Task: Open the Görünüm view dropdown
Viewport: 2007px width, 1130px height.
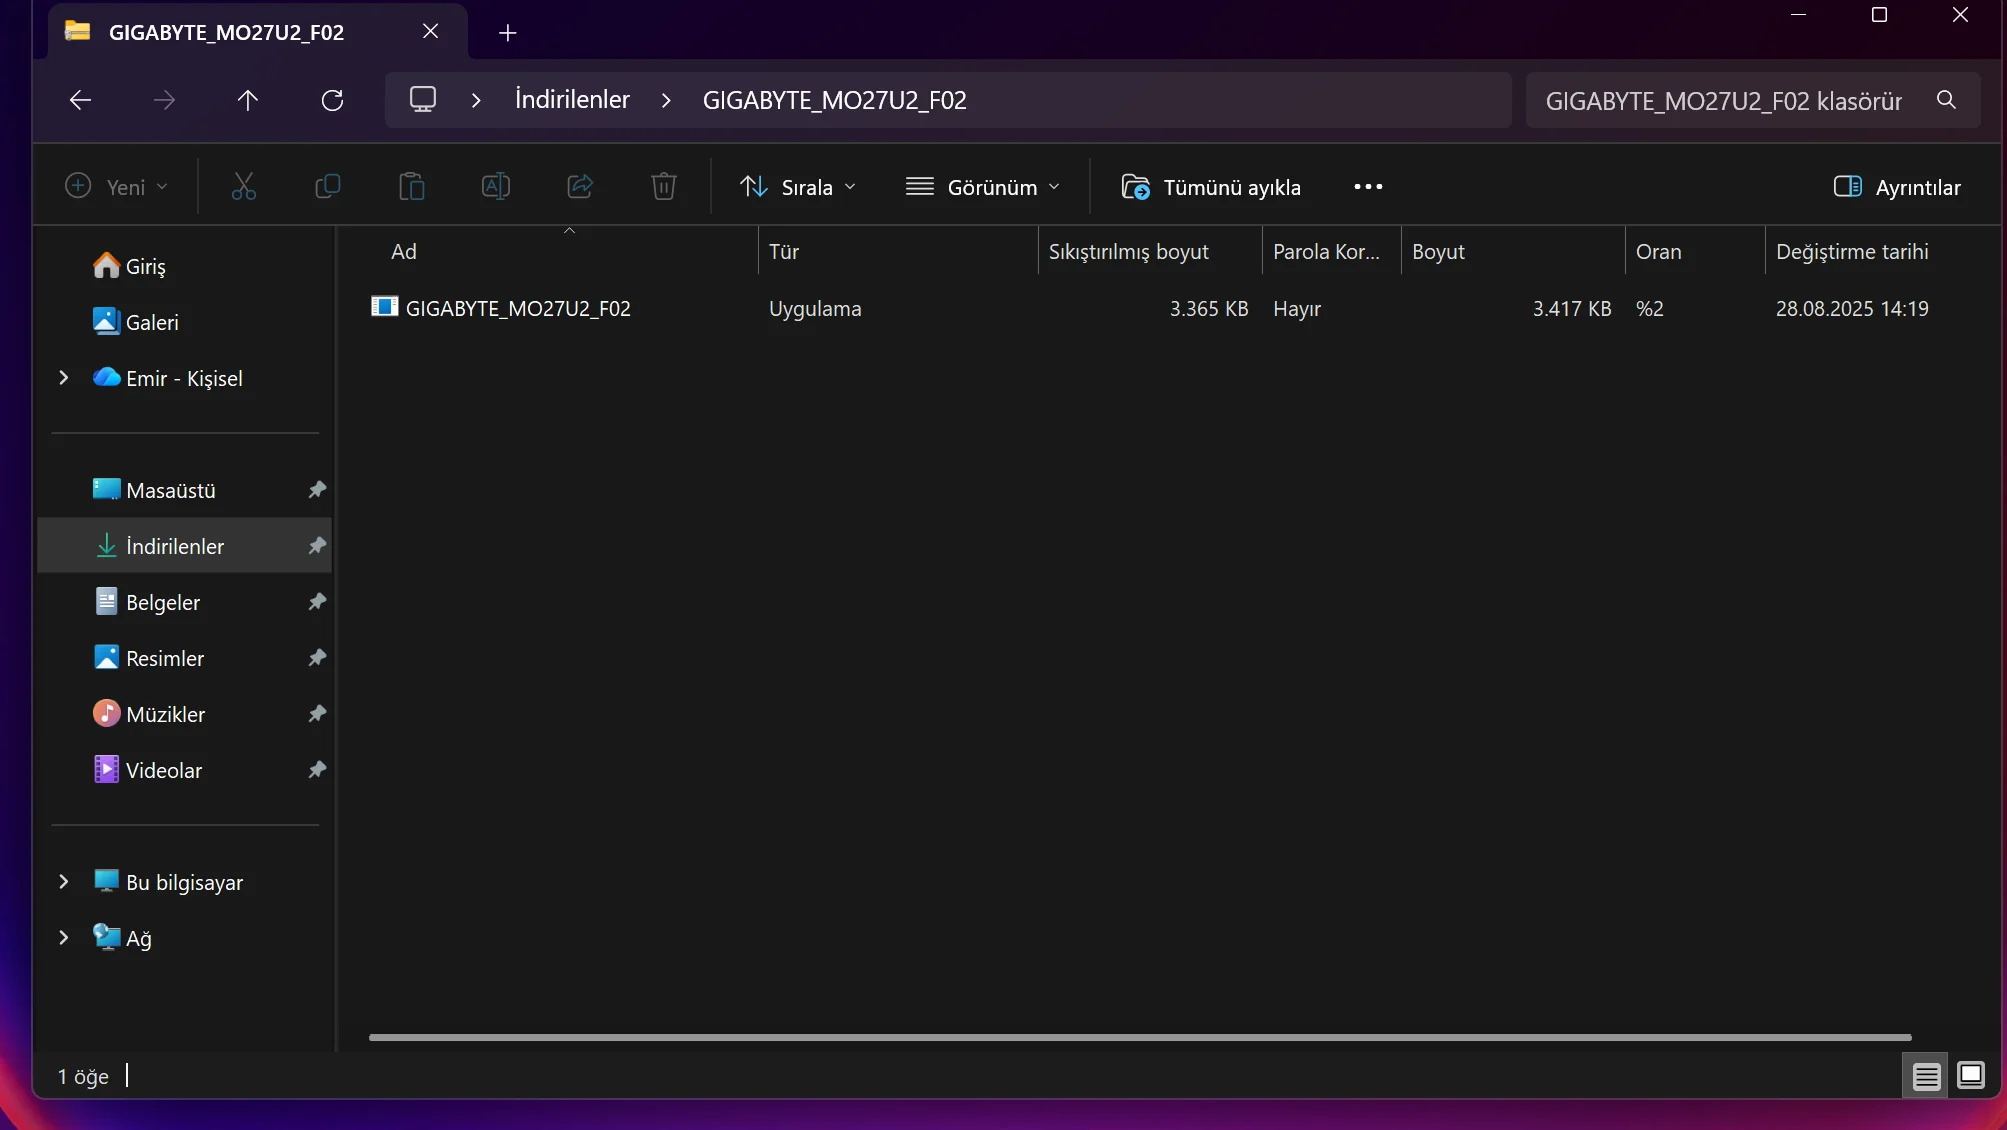Action: [982, 187]
